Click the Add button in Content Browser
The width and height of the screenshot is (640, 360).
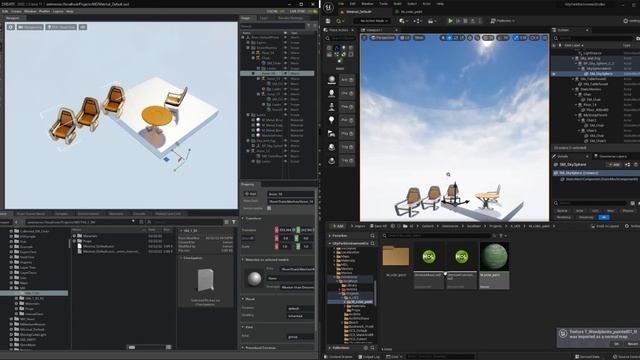338,226
